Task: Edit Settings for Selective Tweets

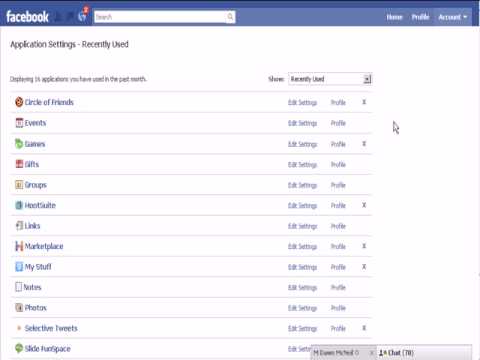Action: (302, 329)
